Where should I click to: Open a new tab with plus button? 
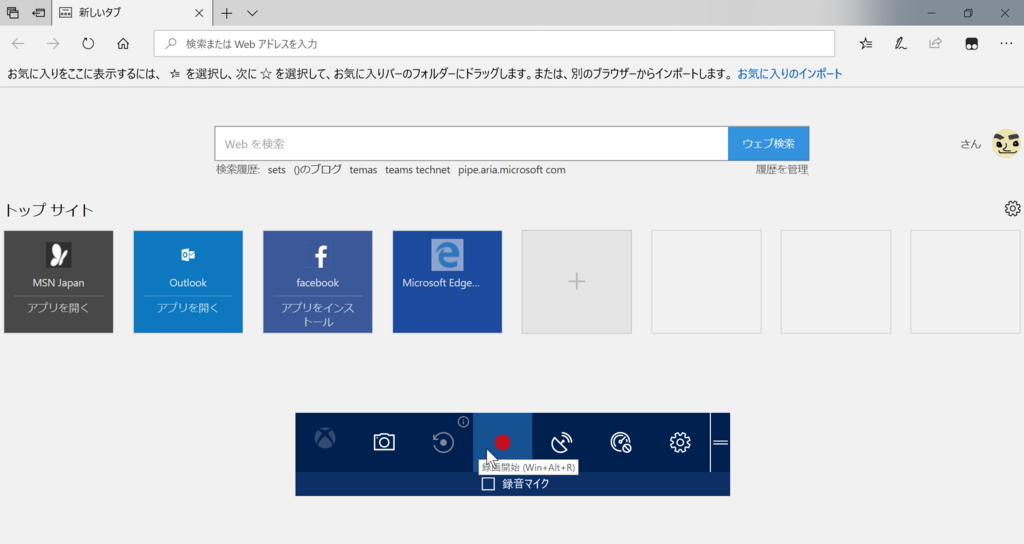227,13
